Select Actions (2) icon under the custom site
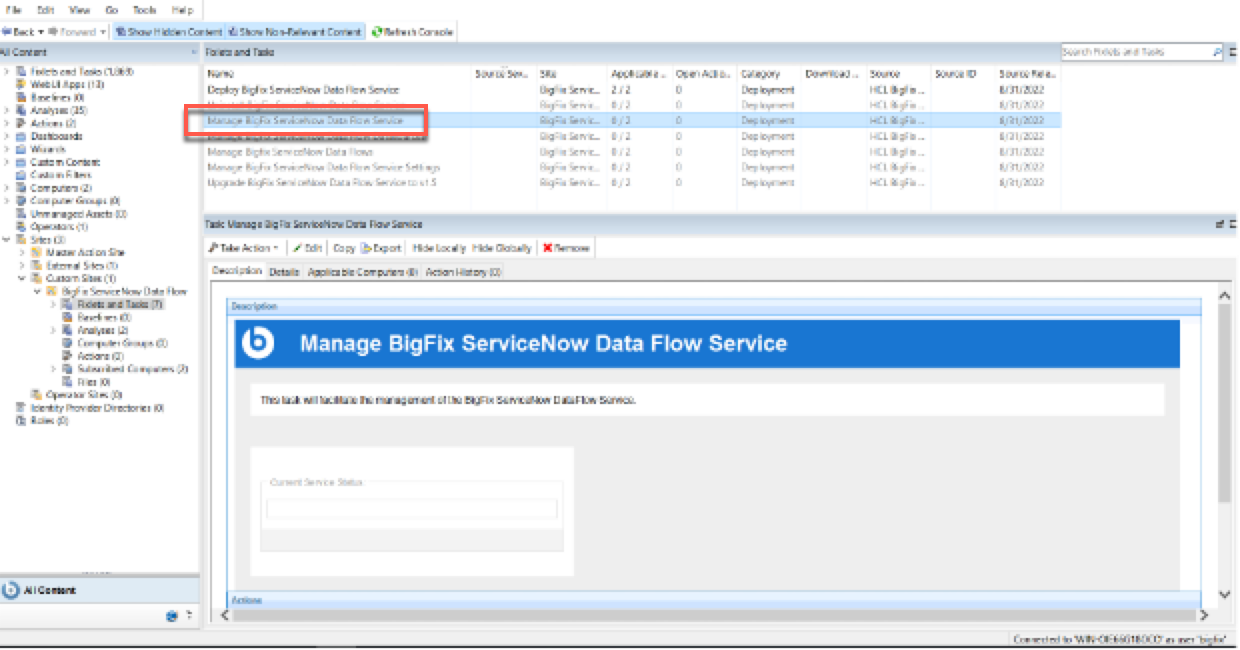Image resolution: width=1240 pixels, height=650 pixels. pos(68,356)
